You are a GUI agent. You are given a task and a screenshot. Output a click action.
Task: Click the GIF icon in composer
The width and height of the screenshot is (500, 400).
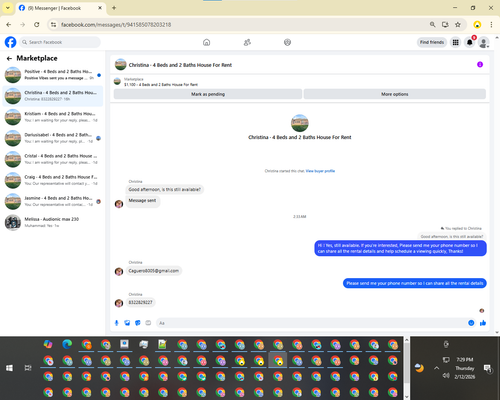coord(148,323)
